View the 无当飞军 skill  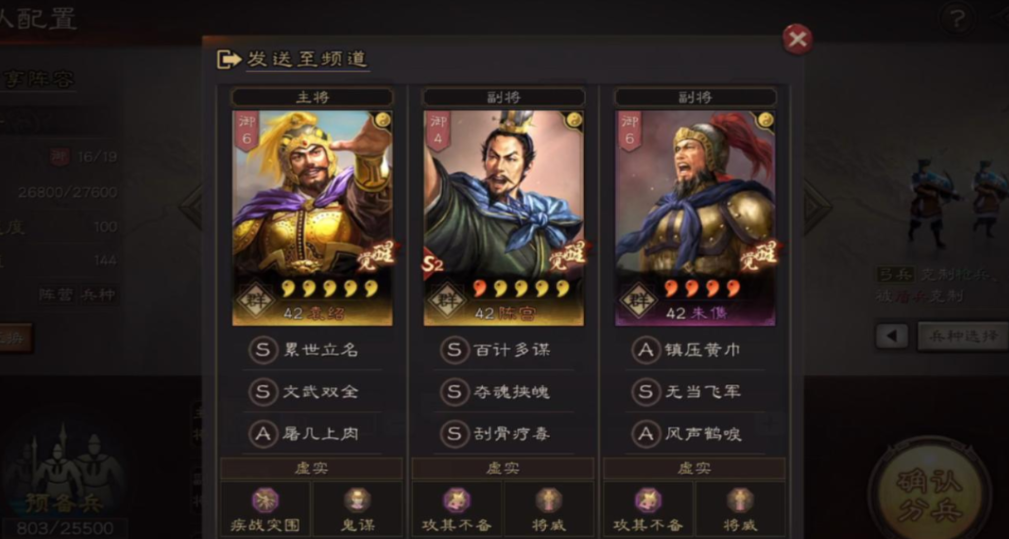[x=695, y=392]
